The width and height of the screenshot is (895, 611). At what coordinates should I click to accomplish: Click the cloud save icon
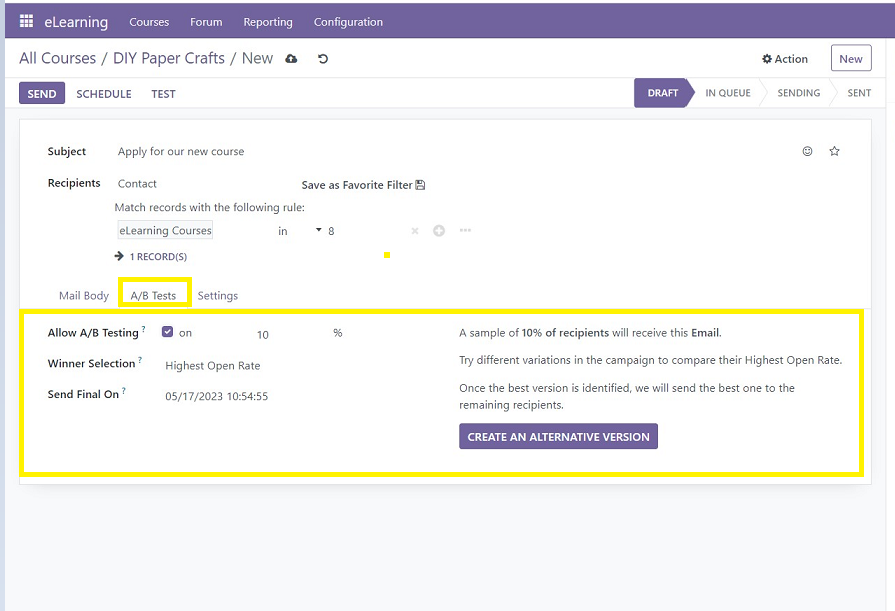click(x=291, y=59)
